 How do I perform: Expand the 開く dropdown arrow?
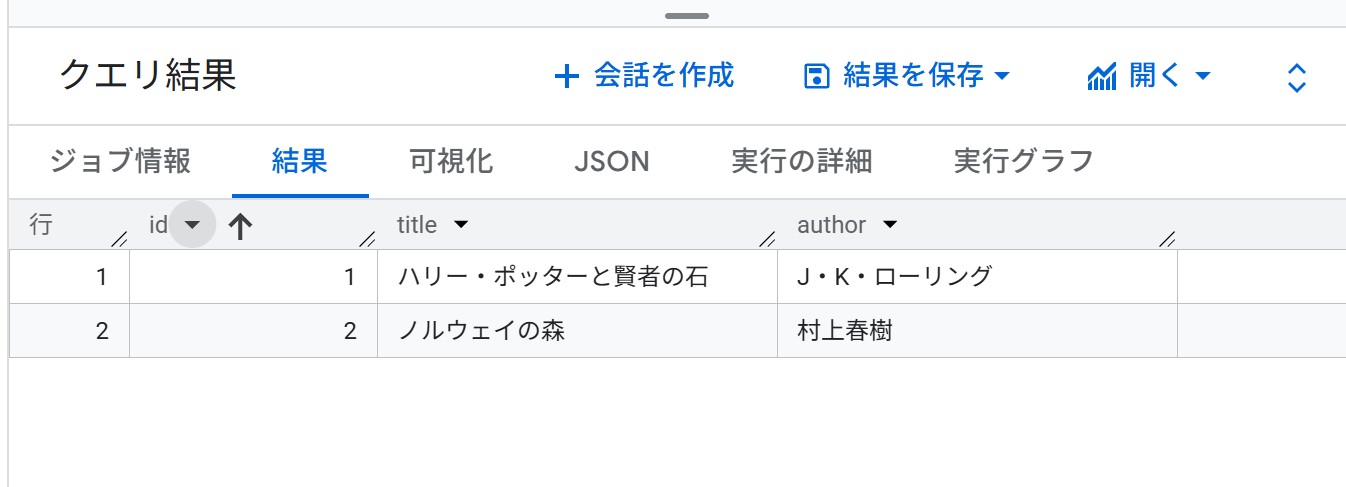pos(1204,76)
